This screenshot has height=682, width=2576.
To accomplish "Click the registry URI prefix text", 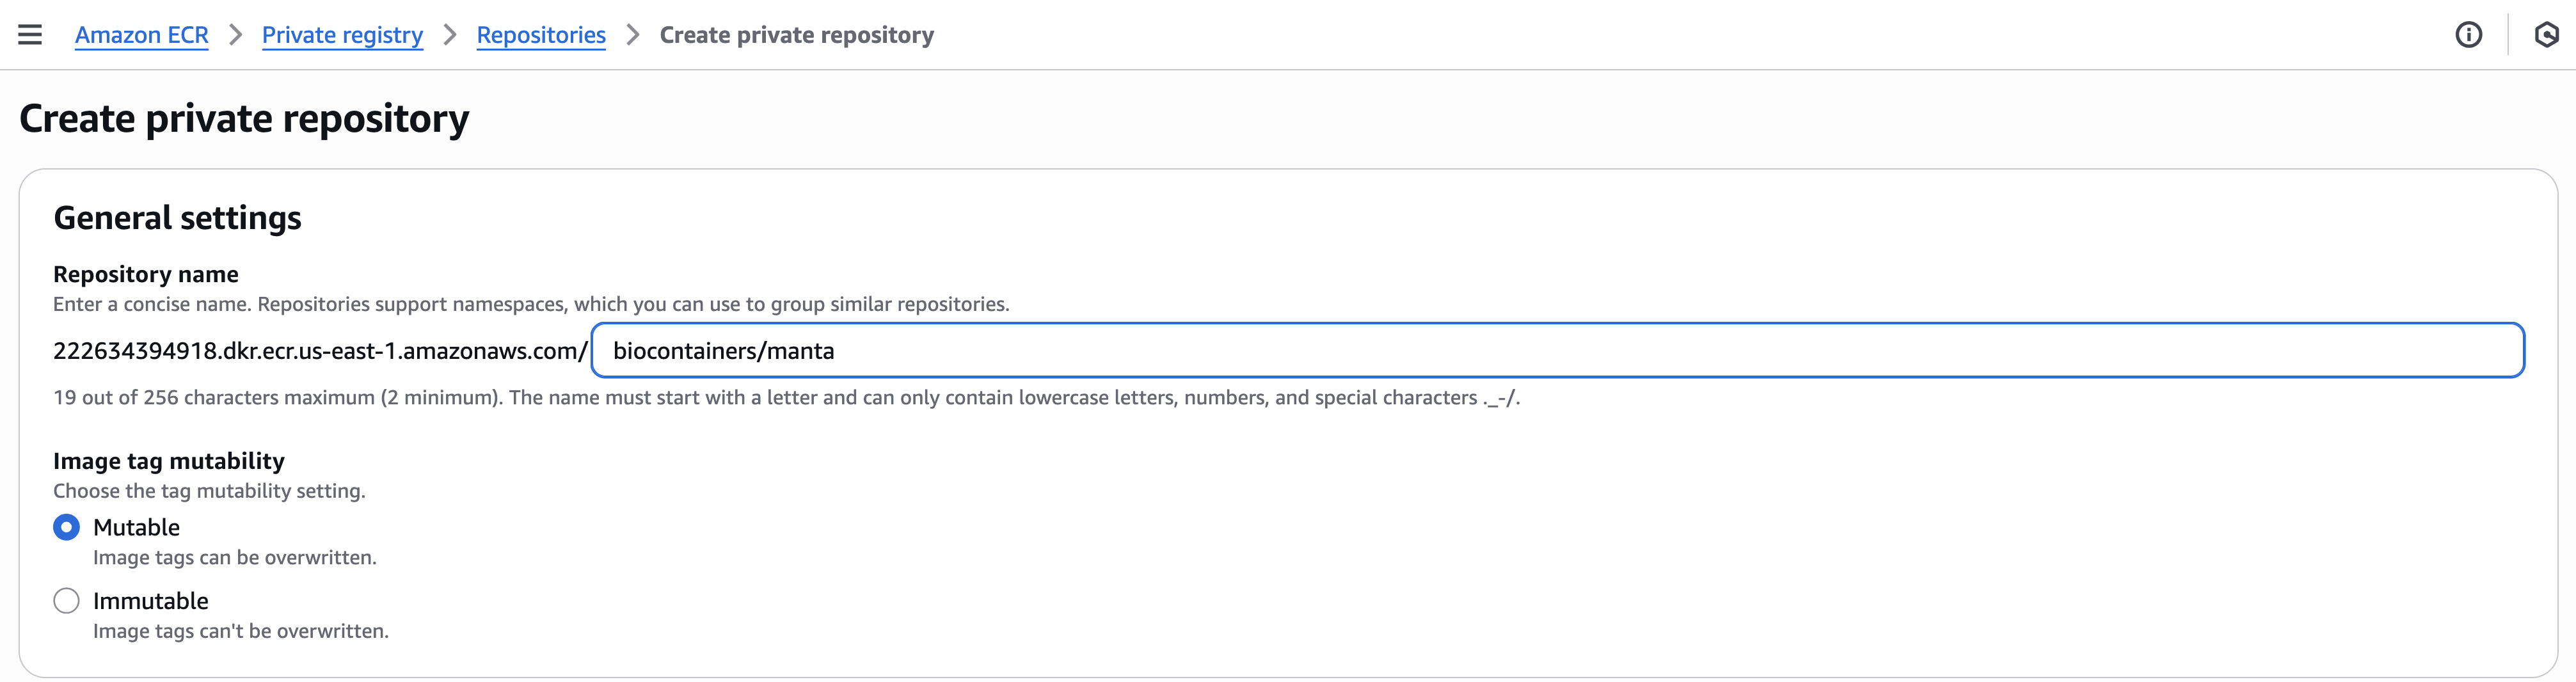I will click(320, 351).
